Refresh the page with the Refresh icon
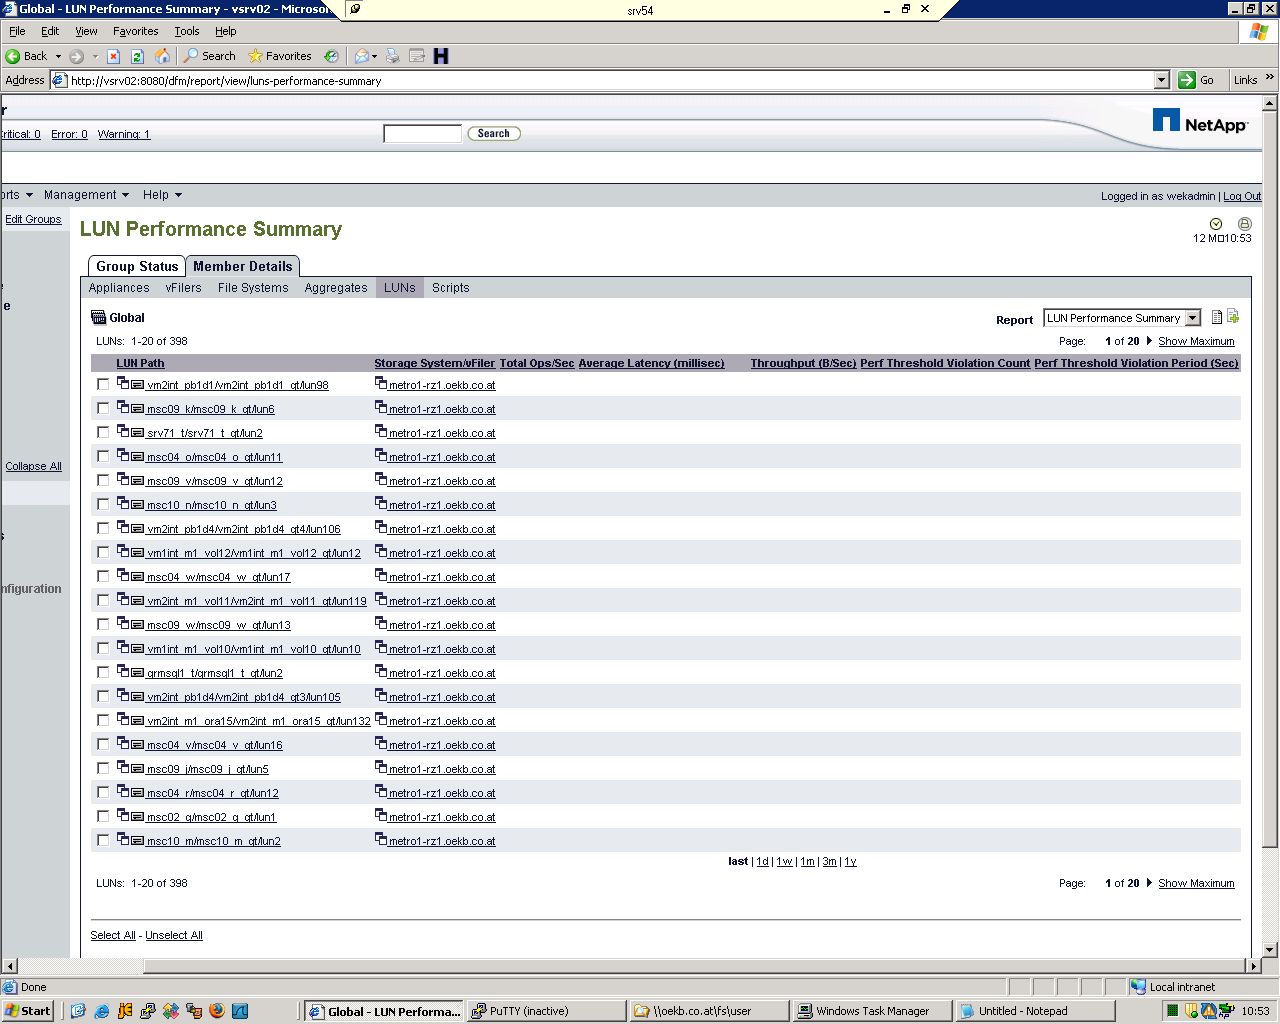The height and width of the screenshot is (1024, 1280). (137, 56)
